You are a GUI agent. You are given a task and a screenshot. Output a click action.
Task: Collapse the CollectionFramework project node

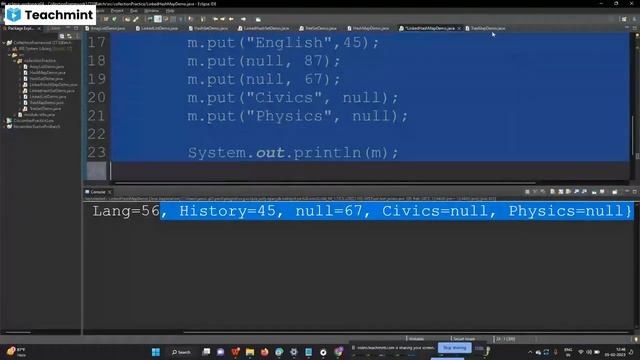point(4,42)
